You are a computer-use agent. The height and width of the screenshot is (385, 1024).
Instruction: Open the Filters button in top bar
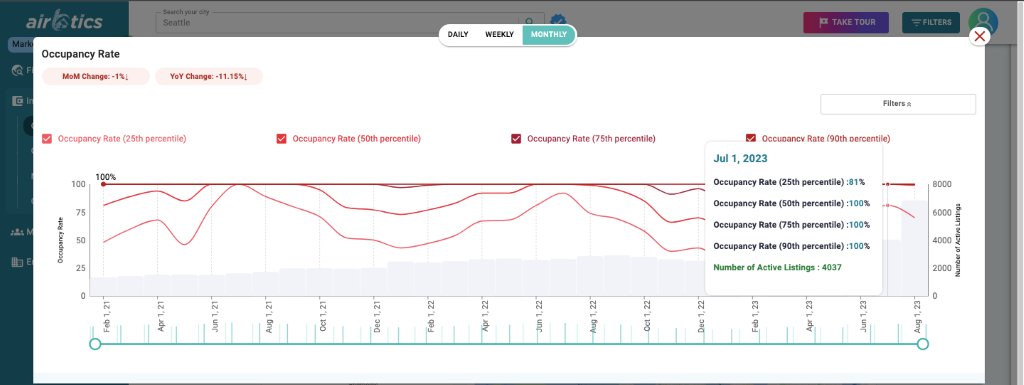[931, 22]
